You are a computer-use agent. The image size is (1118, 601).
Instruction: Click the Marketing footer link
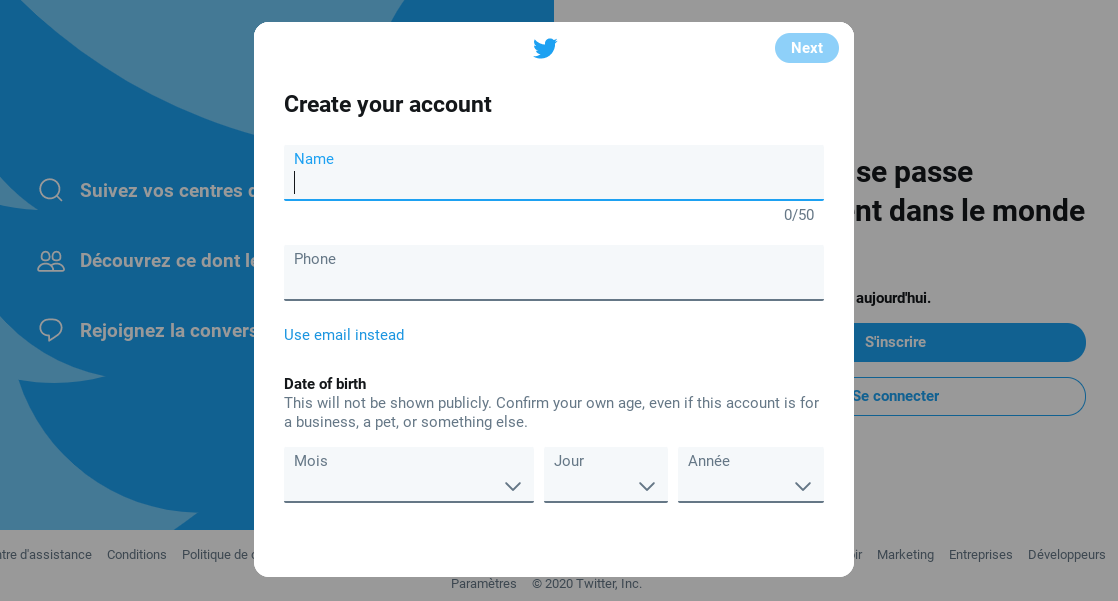point(905,554)
